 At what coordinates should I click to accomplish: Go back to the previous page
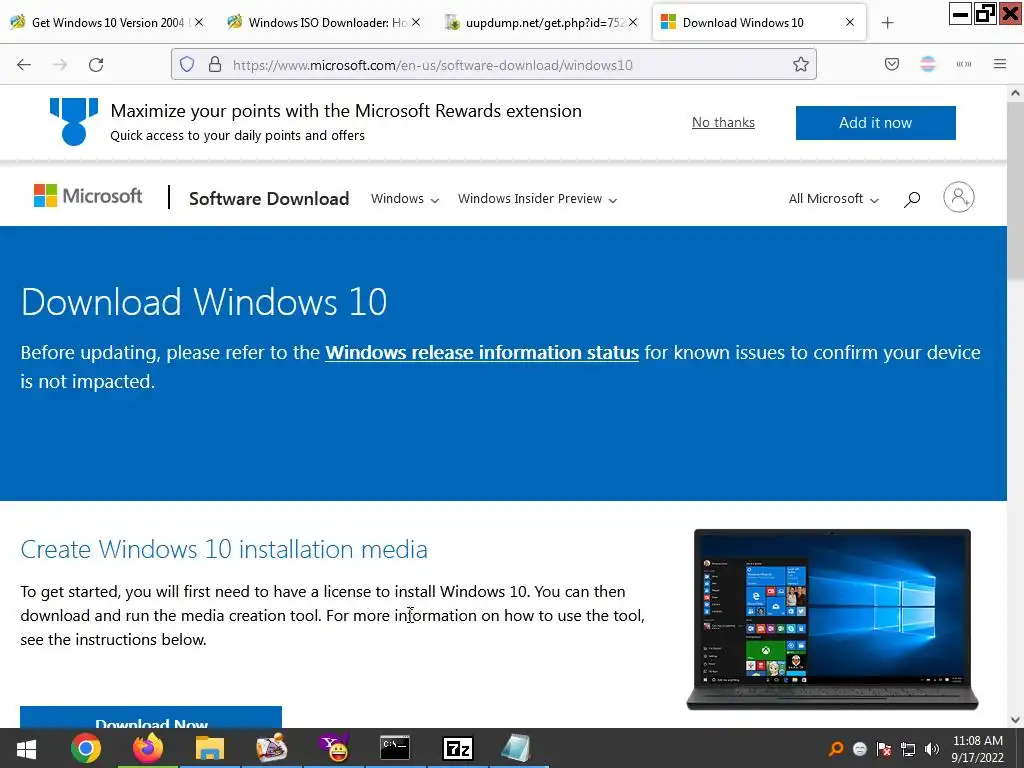24,64
